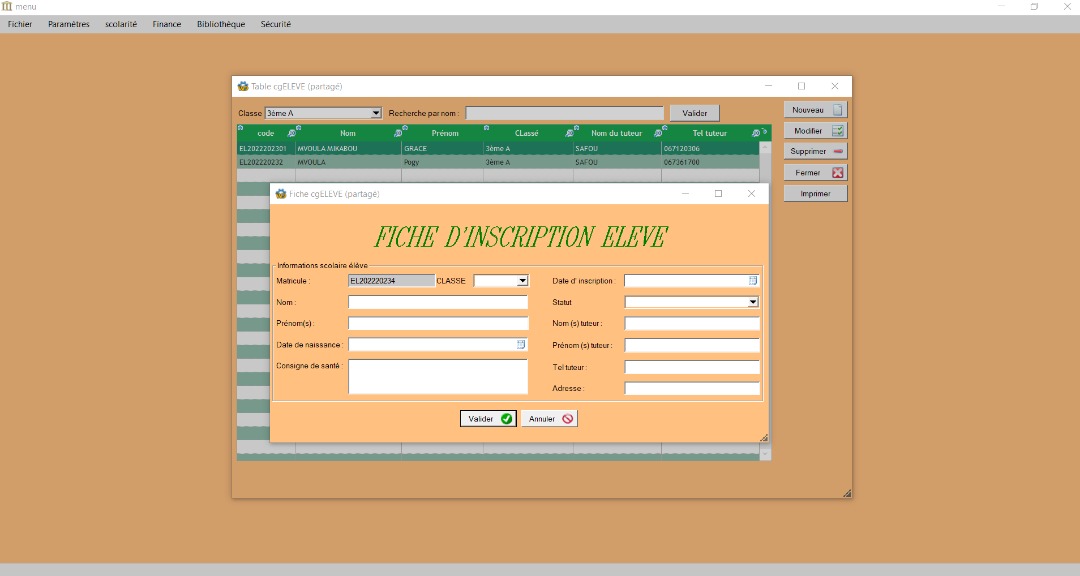Expand the Statut dropdown
The width and height of the screenshot is (1080, 576).
pyautogui.click(x=753, y=302)
